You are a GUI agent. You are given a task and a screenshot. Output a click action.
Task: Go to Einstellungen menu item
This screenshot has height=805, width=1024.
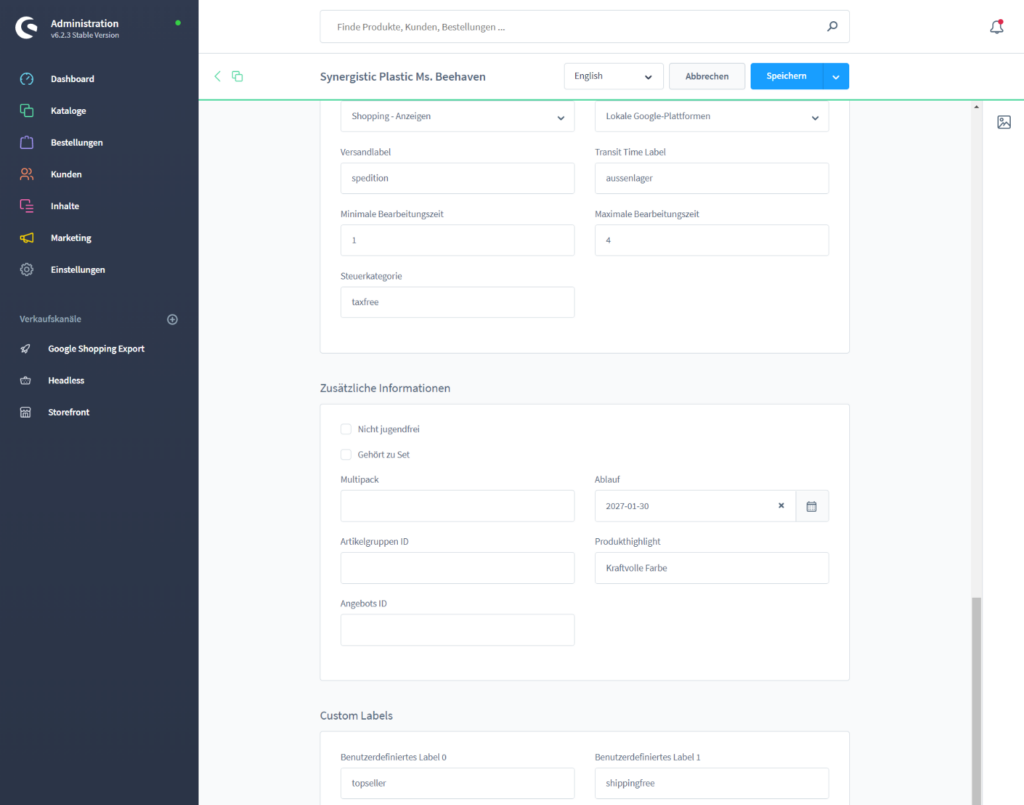click(77, 270)
